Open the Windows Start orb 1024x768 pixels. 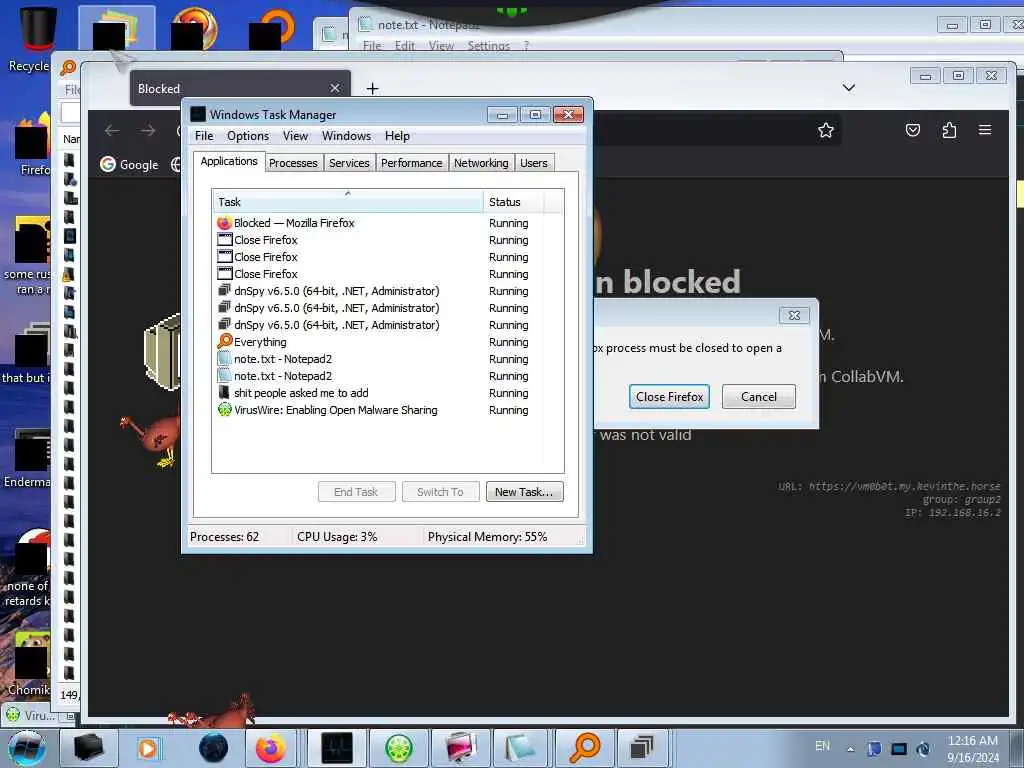tap(27, 748)
